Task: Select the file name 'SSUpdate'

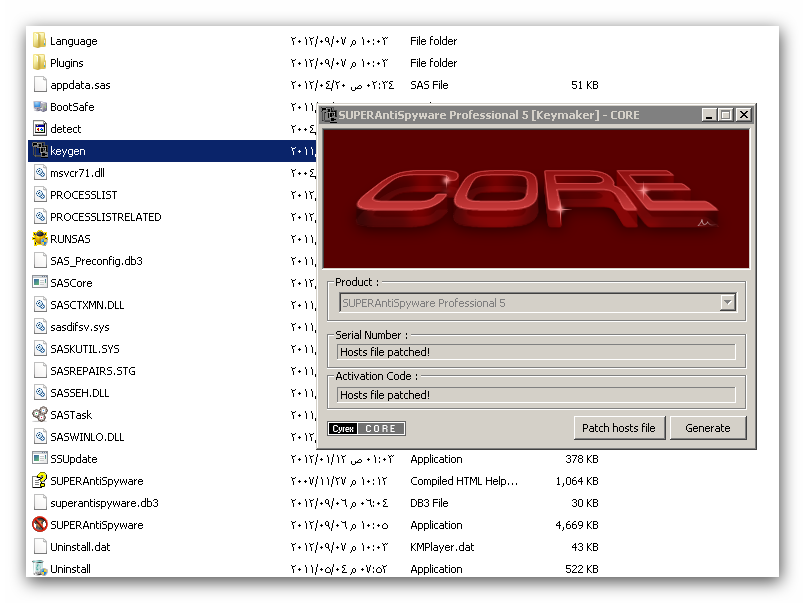Action: click(74, 459)
